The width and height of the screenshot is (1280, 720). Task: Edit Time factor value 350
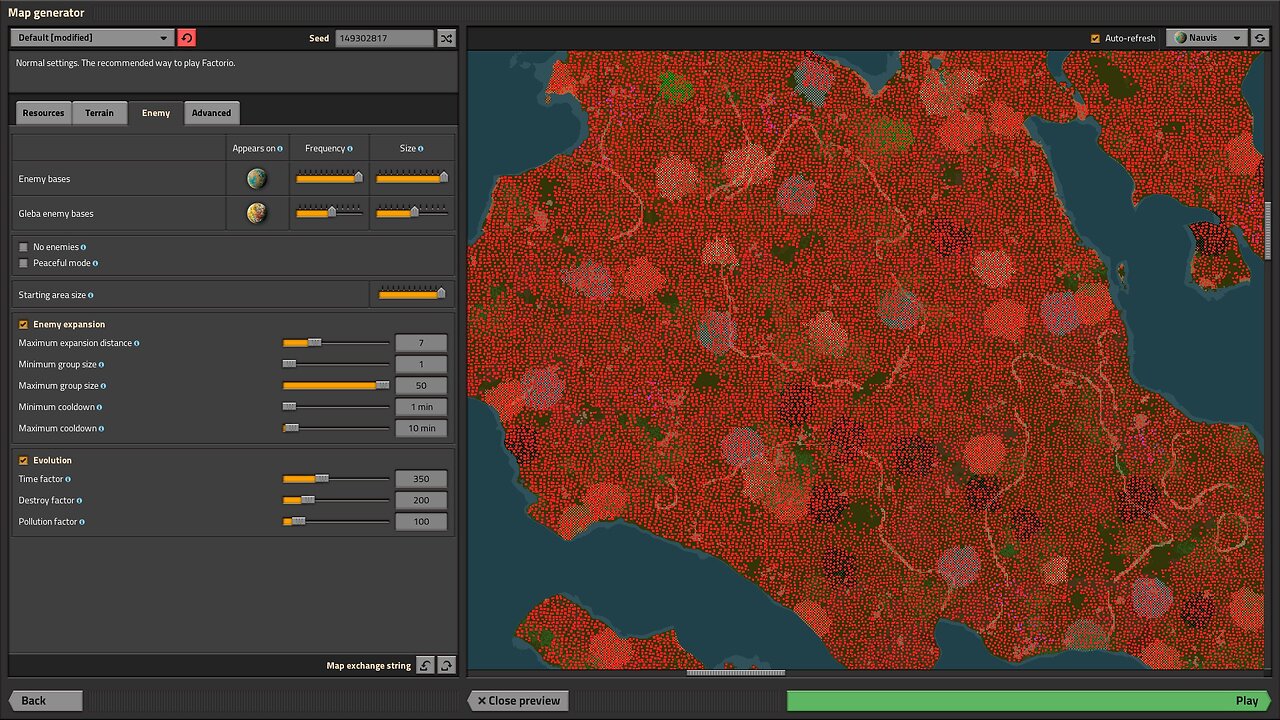click(421, 479)
